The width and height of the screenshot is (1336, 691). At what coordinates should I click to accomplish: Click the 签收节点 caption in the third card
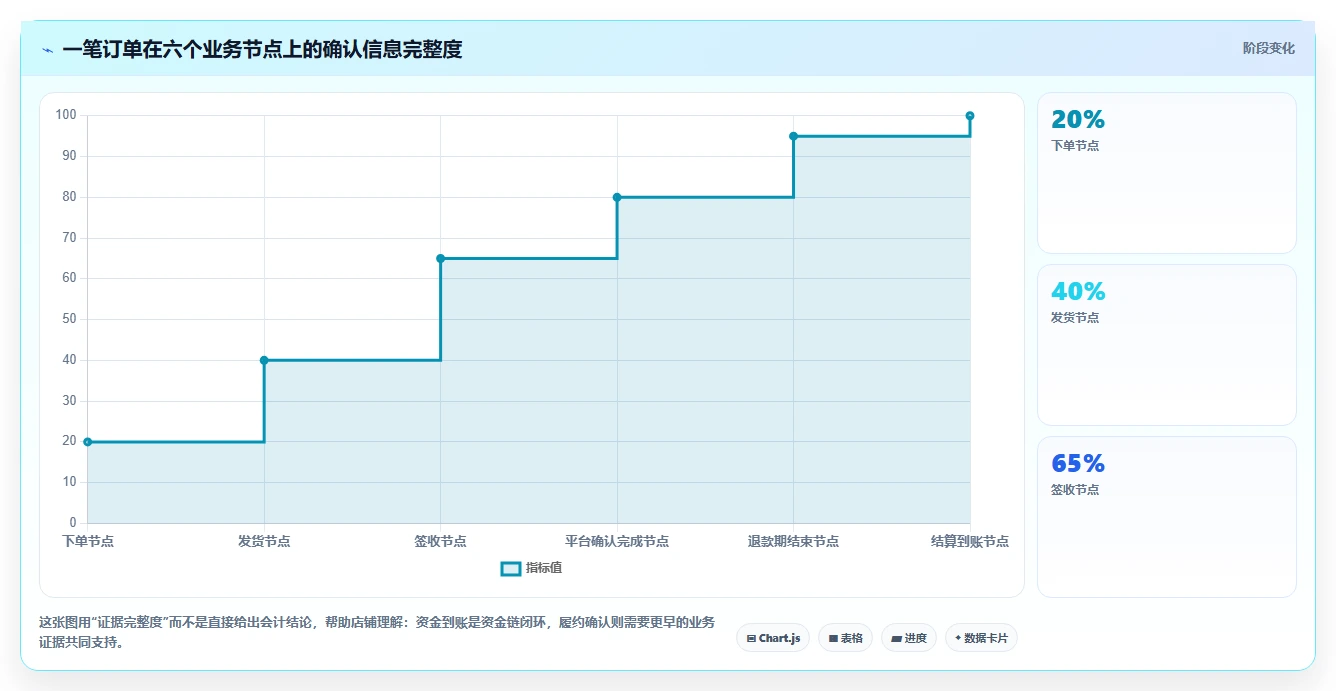1075,490
